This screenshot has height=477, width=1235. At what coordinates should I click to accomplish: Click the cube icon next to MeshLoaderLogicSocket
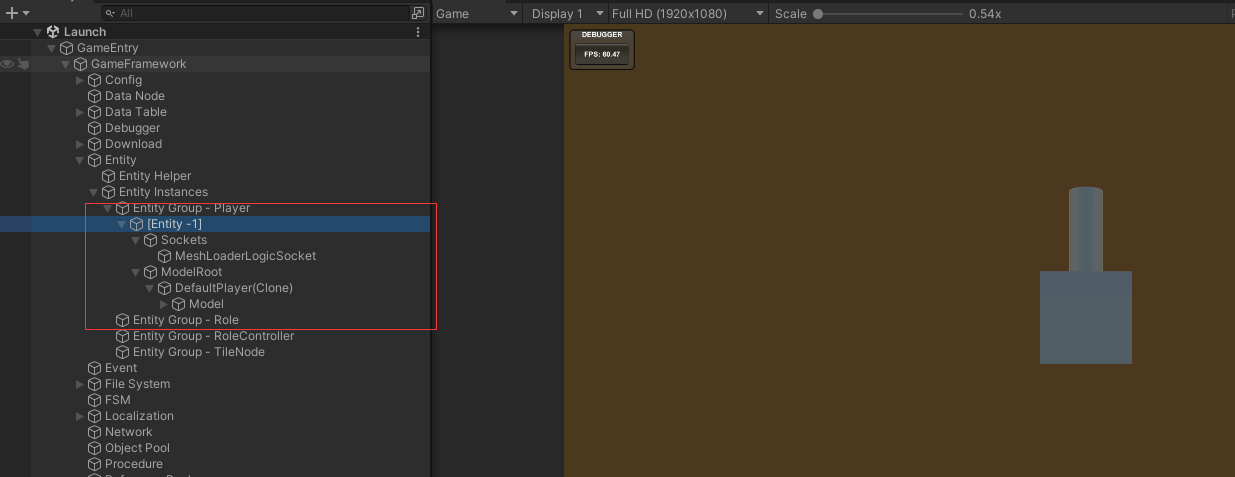(x=165, y=256)
